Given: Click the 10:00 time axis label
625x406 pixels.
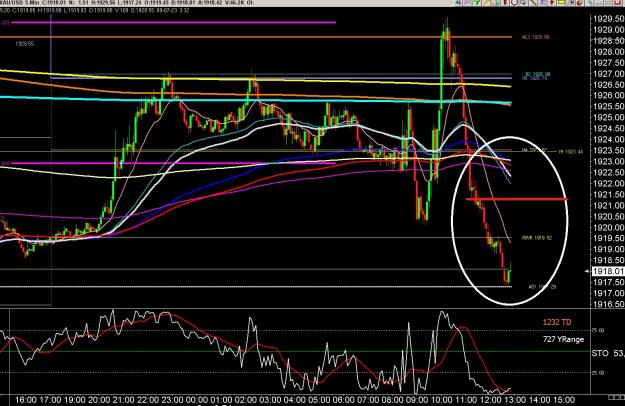Looking at the screenshot, I should (x=442, y=400).
